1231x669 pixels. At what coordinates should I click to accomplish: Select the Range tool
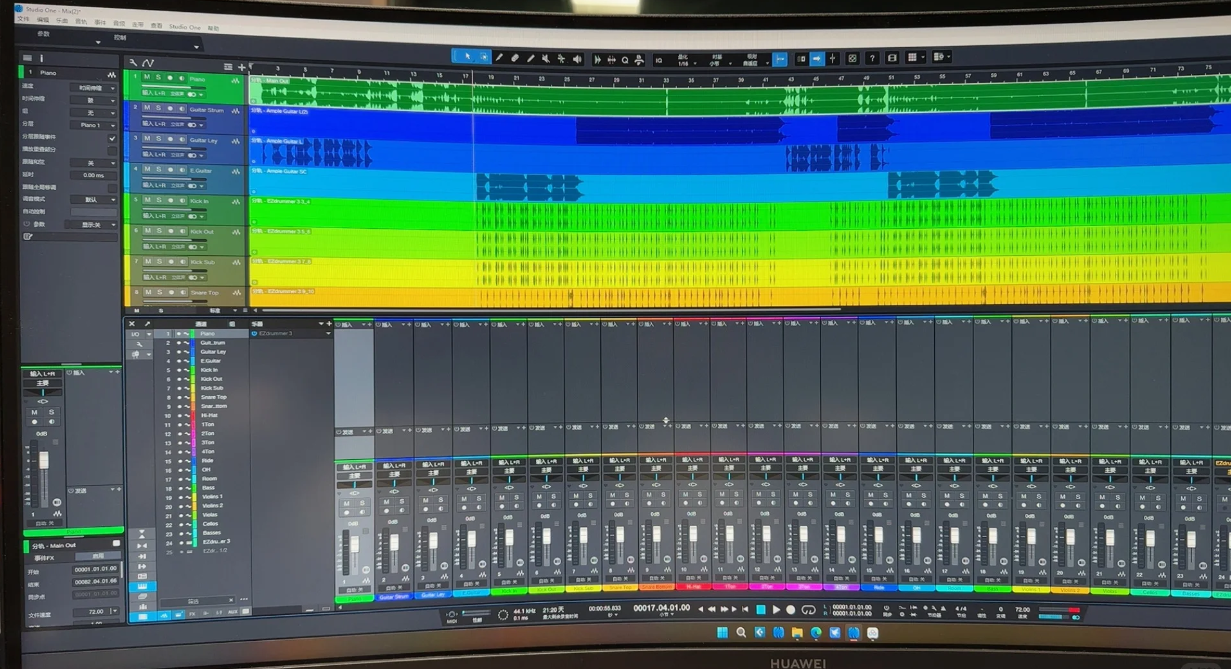[x=484, y=58]
